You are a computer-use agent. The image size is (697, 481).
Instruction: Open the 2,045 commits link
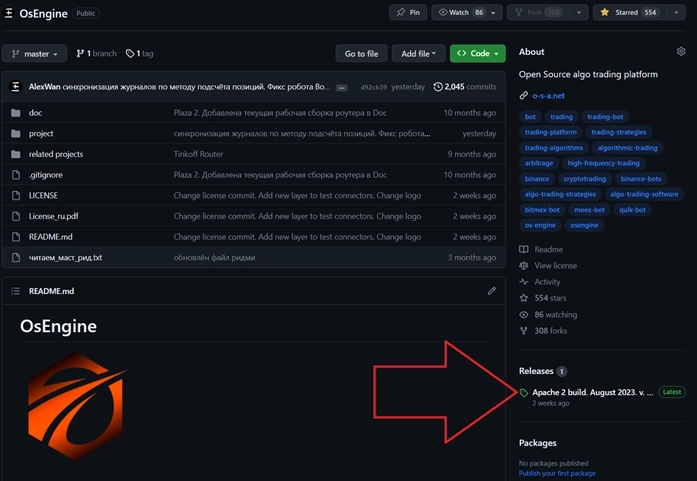(x=465, y=87)
